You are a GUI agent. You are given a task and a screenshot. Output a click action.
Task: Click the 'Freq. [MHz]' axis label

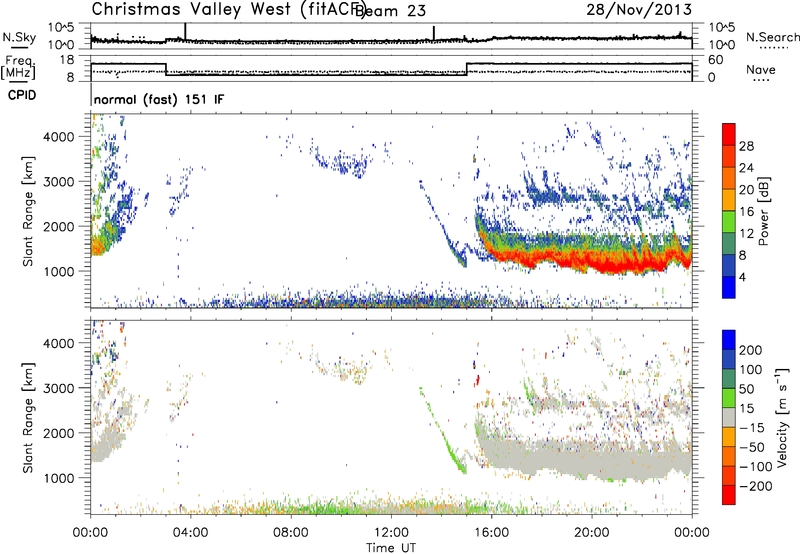tap(19, 68)
